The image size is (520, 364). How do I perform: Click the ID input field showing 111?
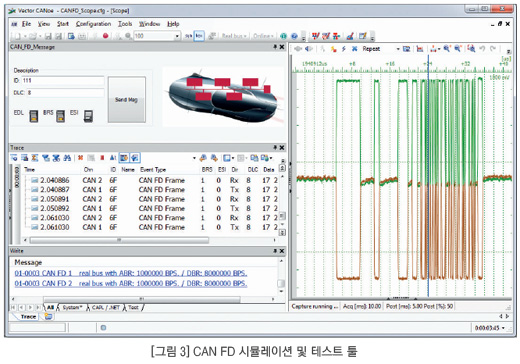63,81
